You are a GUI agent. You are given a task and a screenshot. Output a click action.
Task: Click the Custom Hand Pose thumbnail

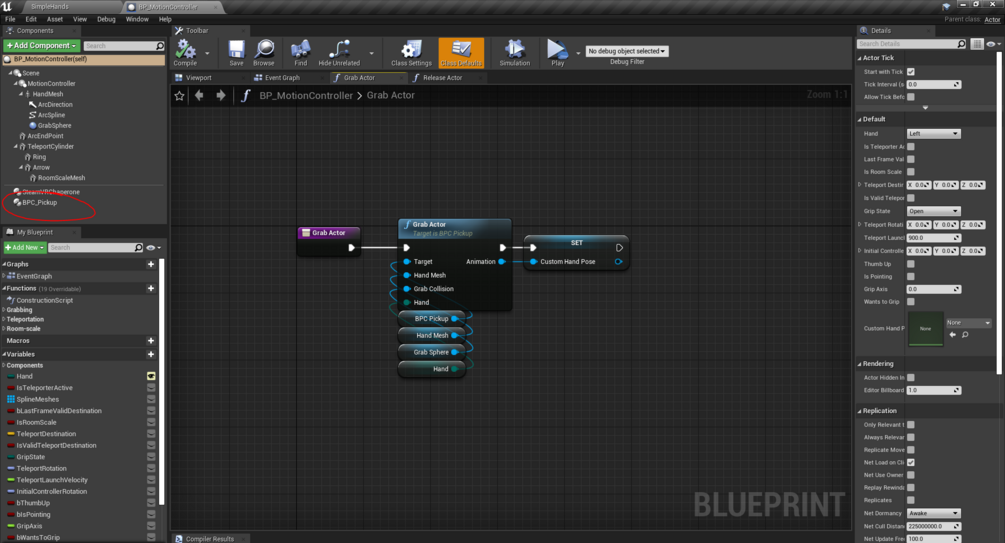(925, 329)
